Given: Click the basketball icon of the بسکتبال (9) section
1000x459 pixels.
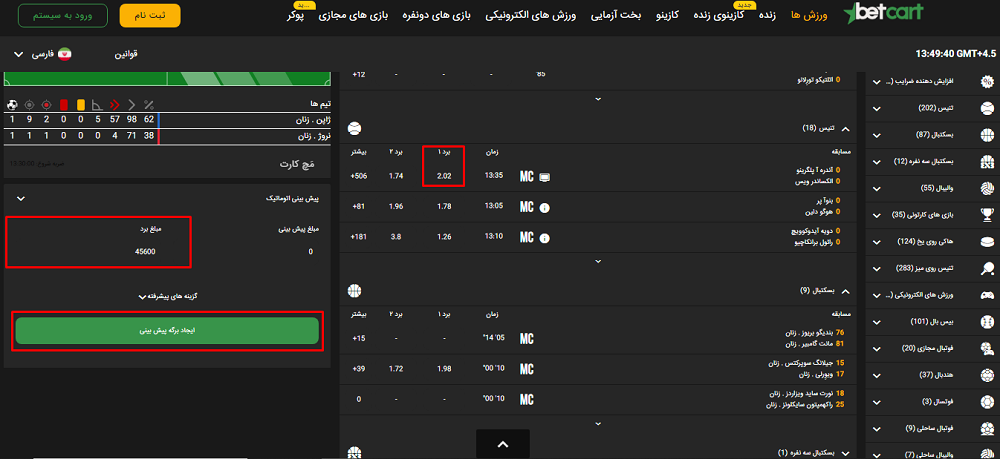Looking at the screenshot, I should [355, 291].
